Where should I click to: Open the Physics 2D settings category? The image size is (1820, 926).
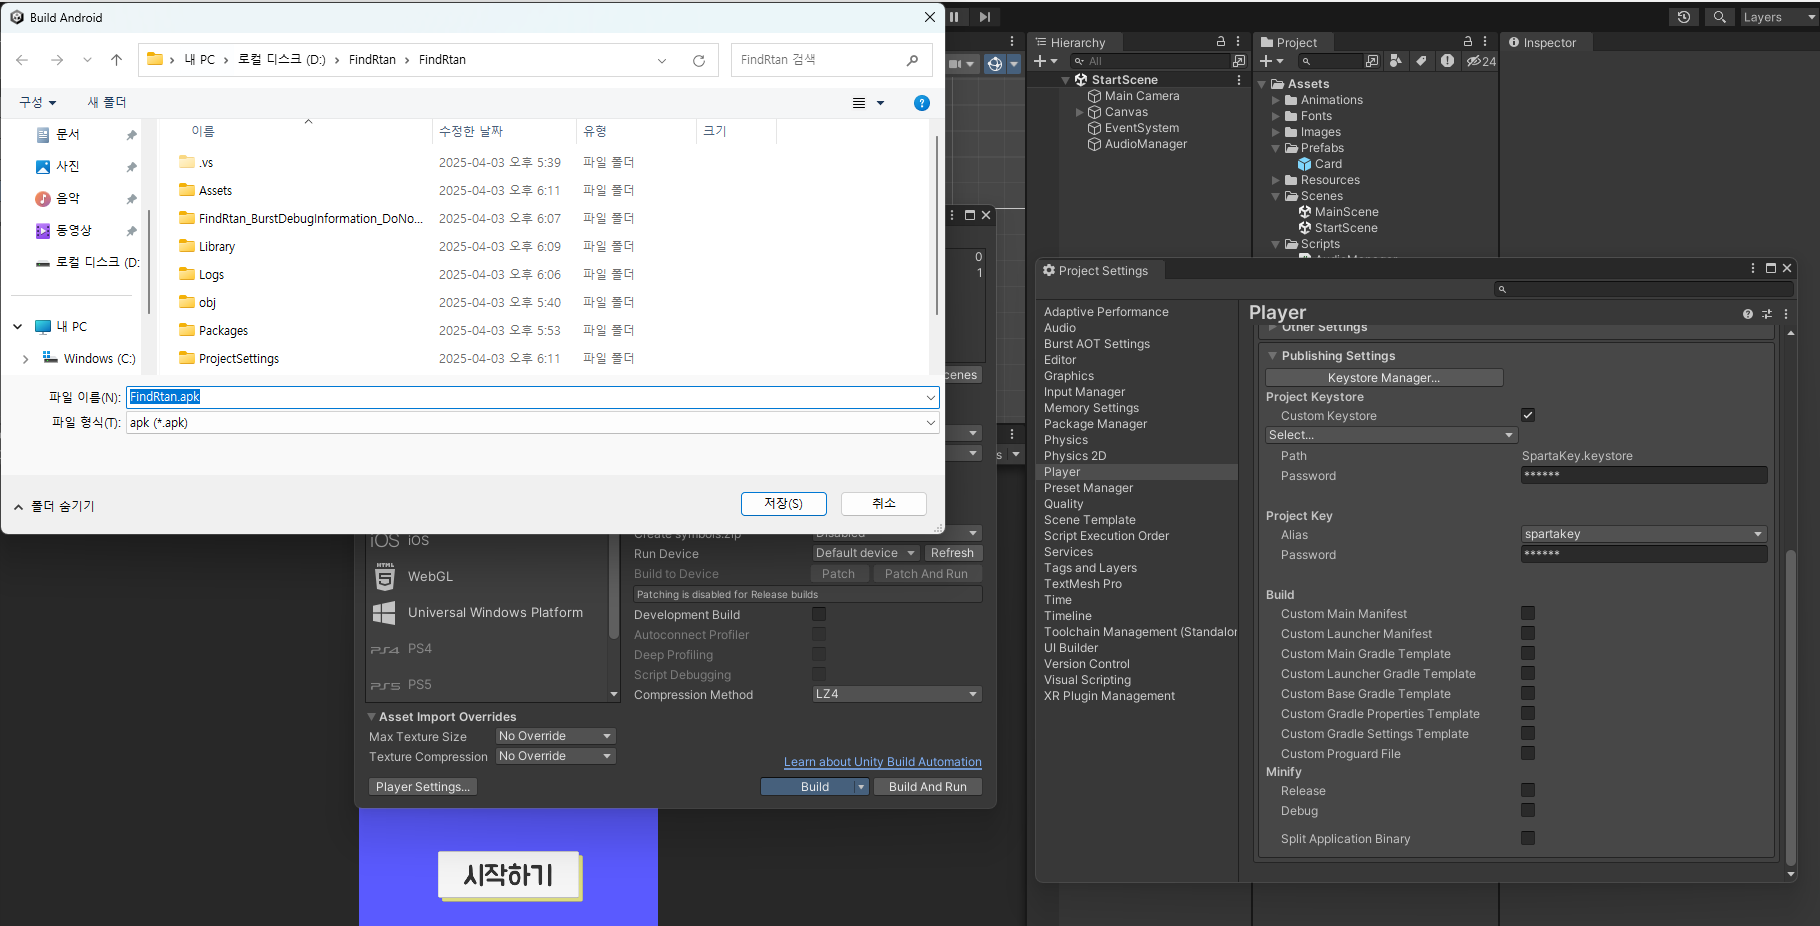1075,456
